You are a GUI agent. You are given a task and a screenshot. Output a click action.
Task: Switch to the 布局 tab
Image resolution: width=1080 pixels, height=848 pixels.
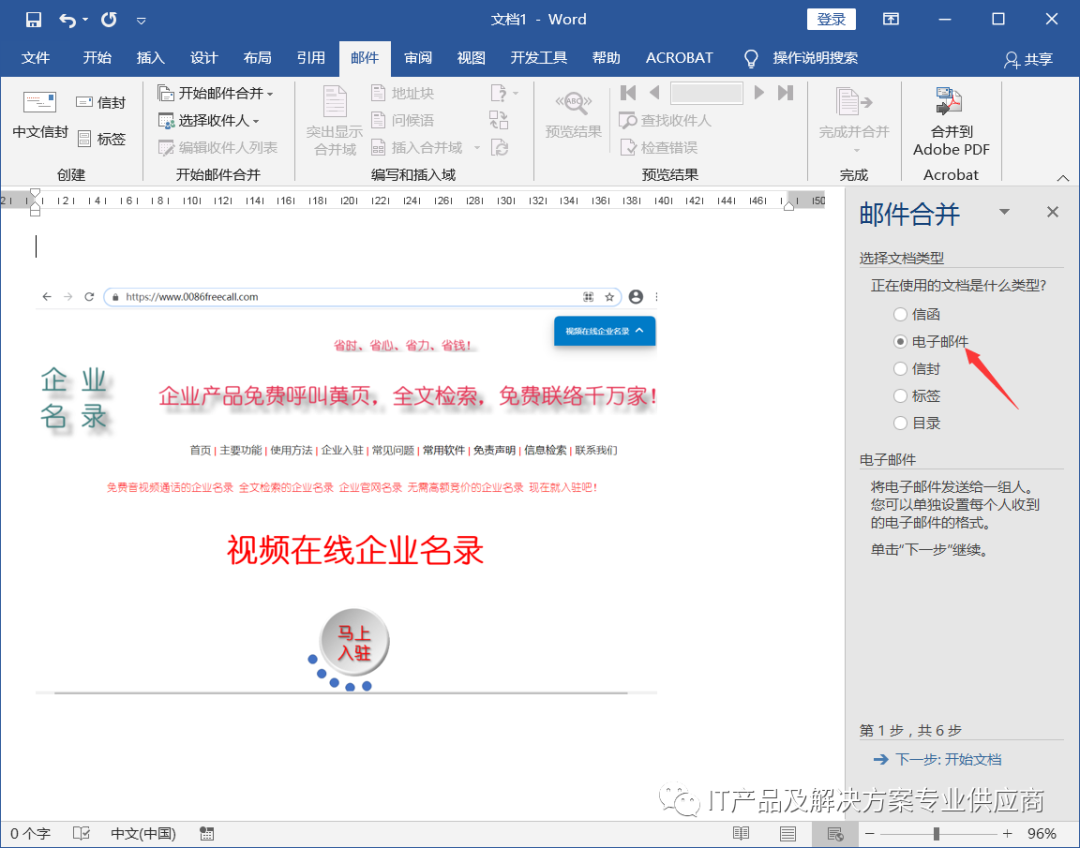[257, 58]
